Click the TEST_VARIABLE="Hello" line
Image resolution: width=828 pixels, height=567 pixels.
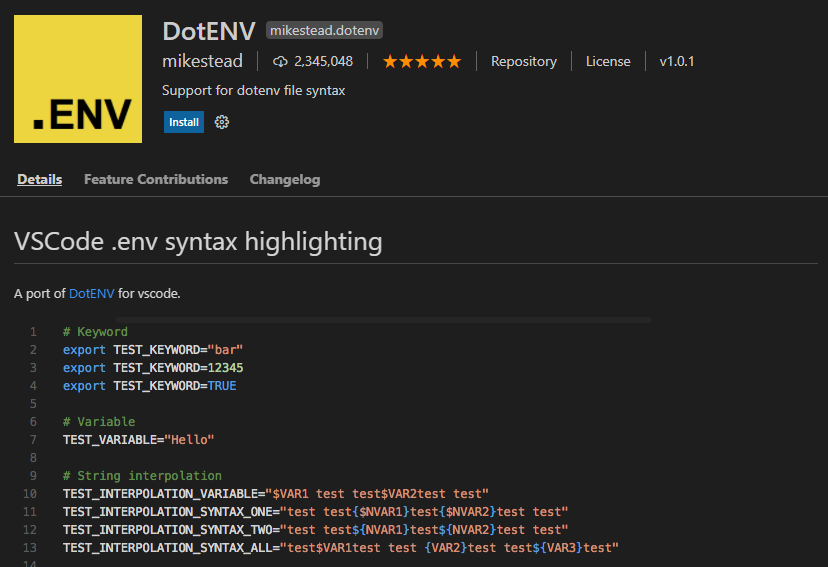[x=138, y=440]
